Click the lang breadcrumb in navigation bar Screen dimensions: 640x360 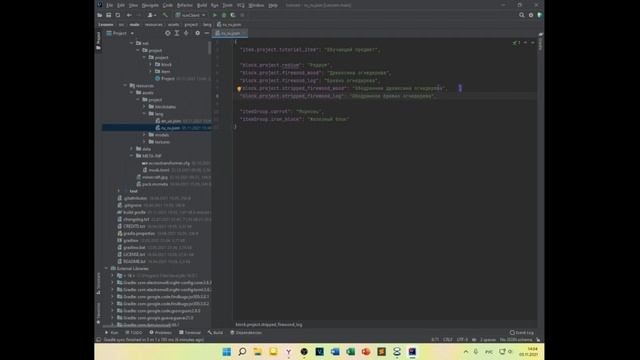tap(207, 24)
